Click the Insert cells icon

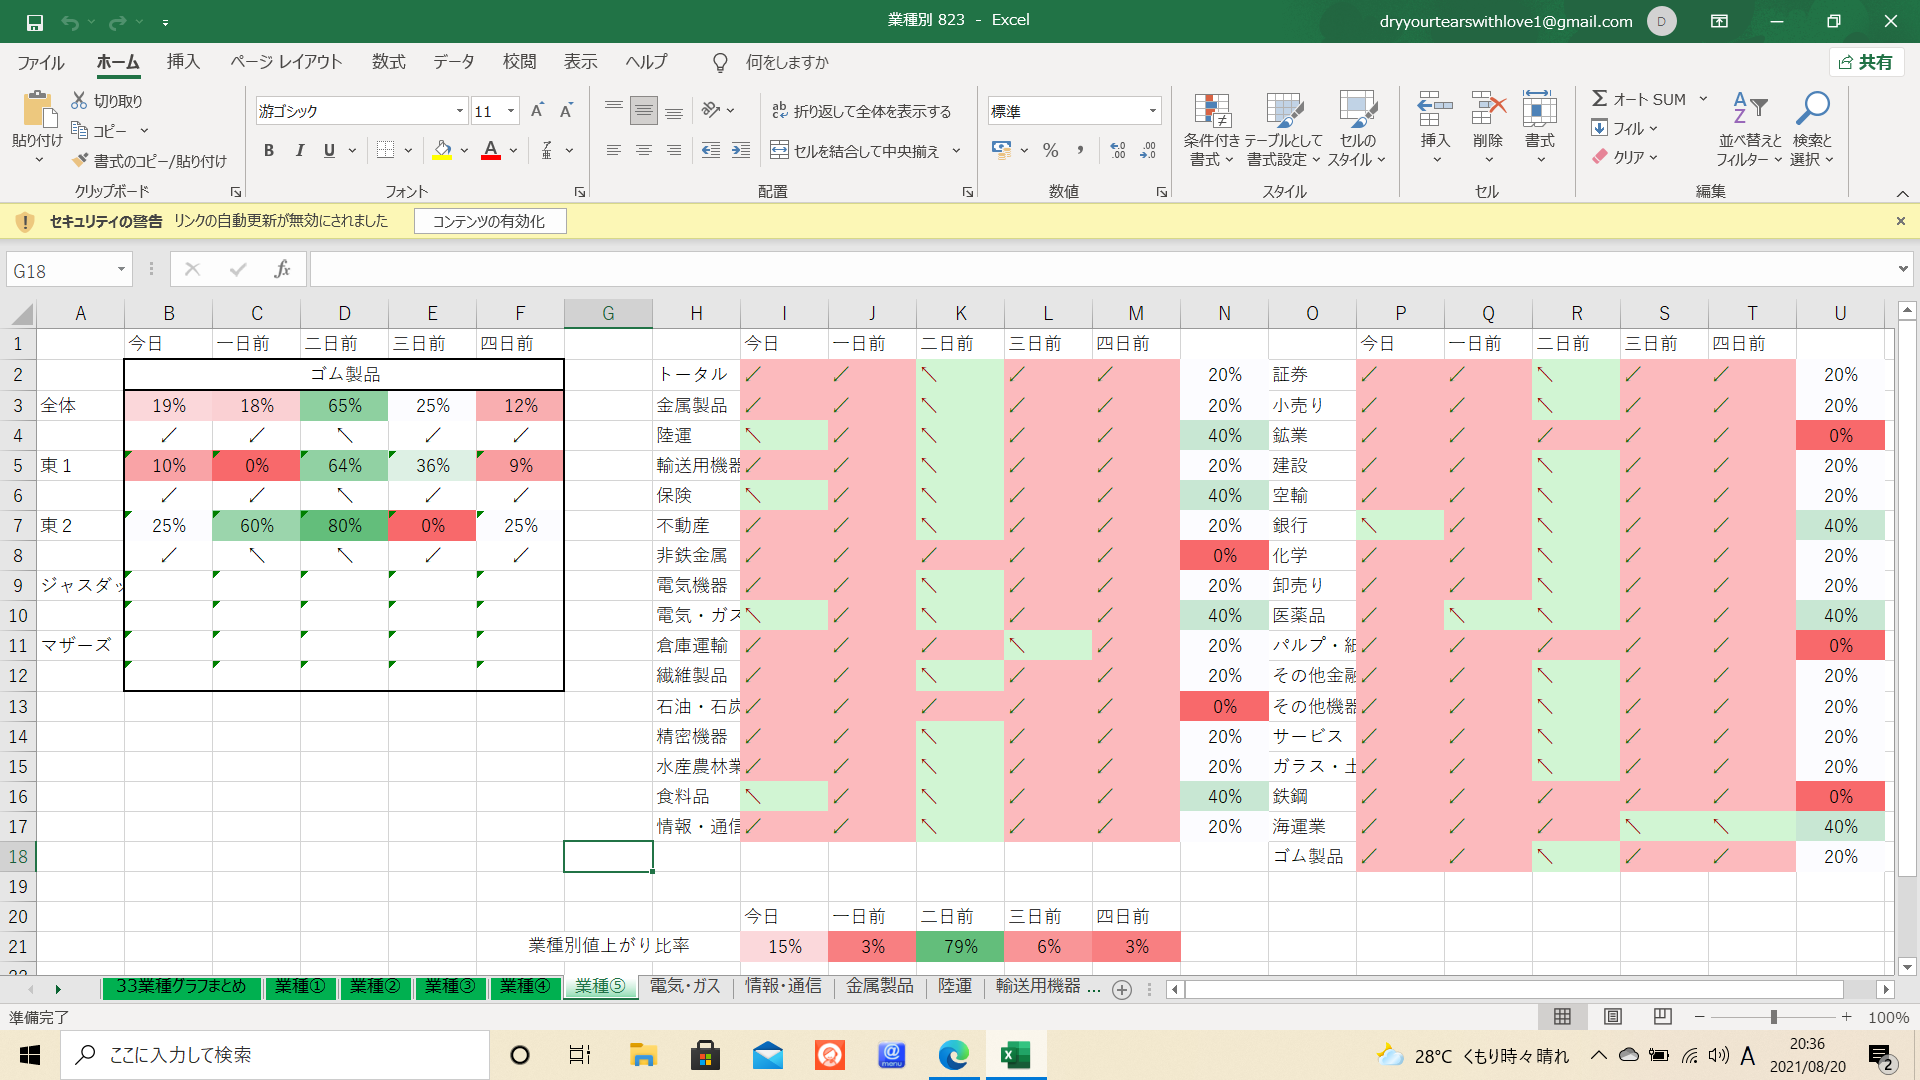[x=1434, y=109]
